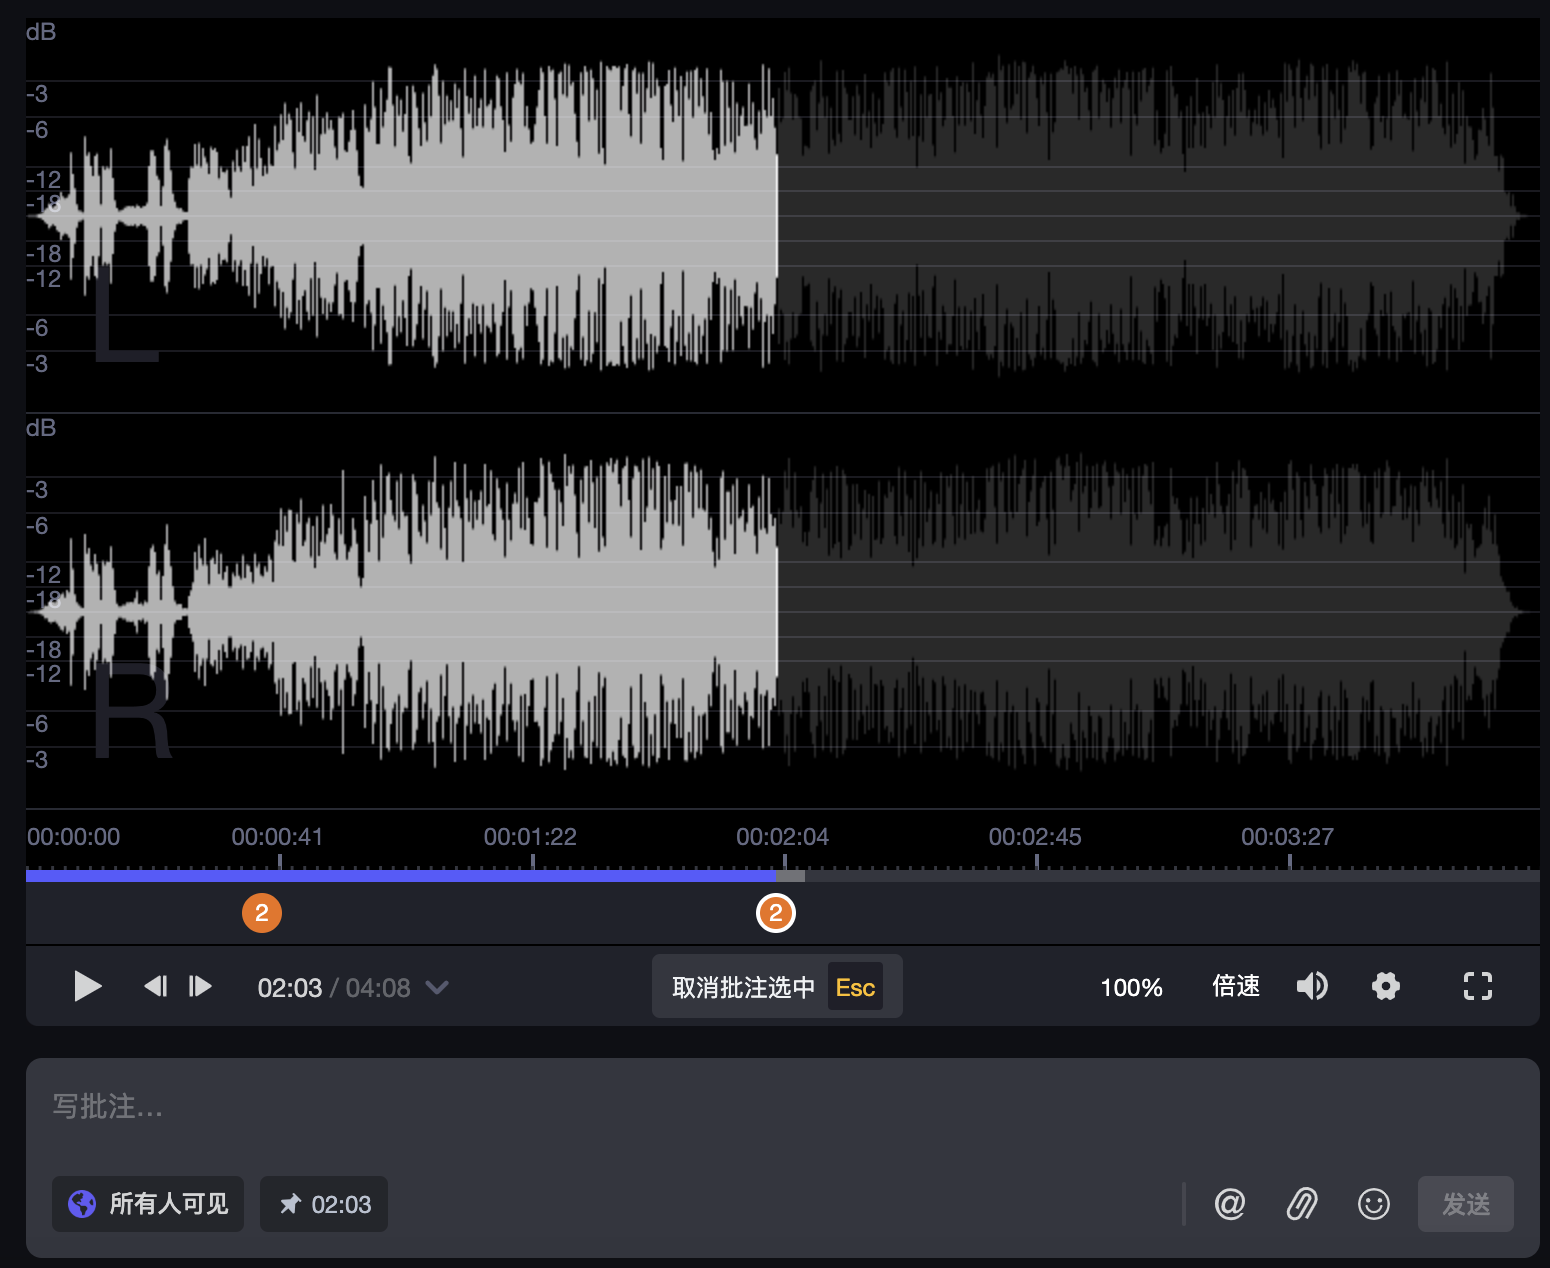Click the 00:01:22 timeline label
This screenshot has height=1268, width=1550.
(x=530, y=837)
